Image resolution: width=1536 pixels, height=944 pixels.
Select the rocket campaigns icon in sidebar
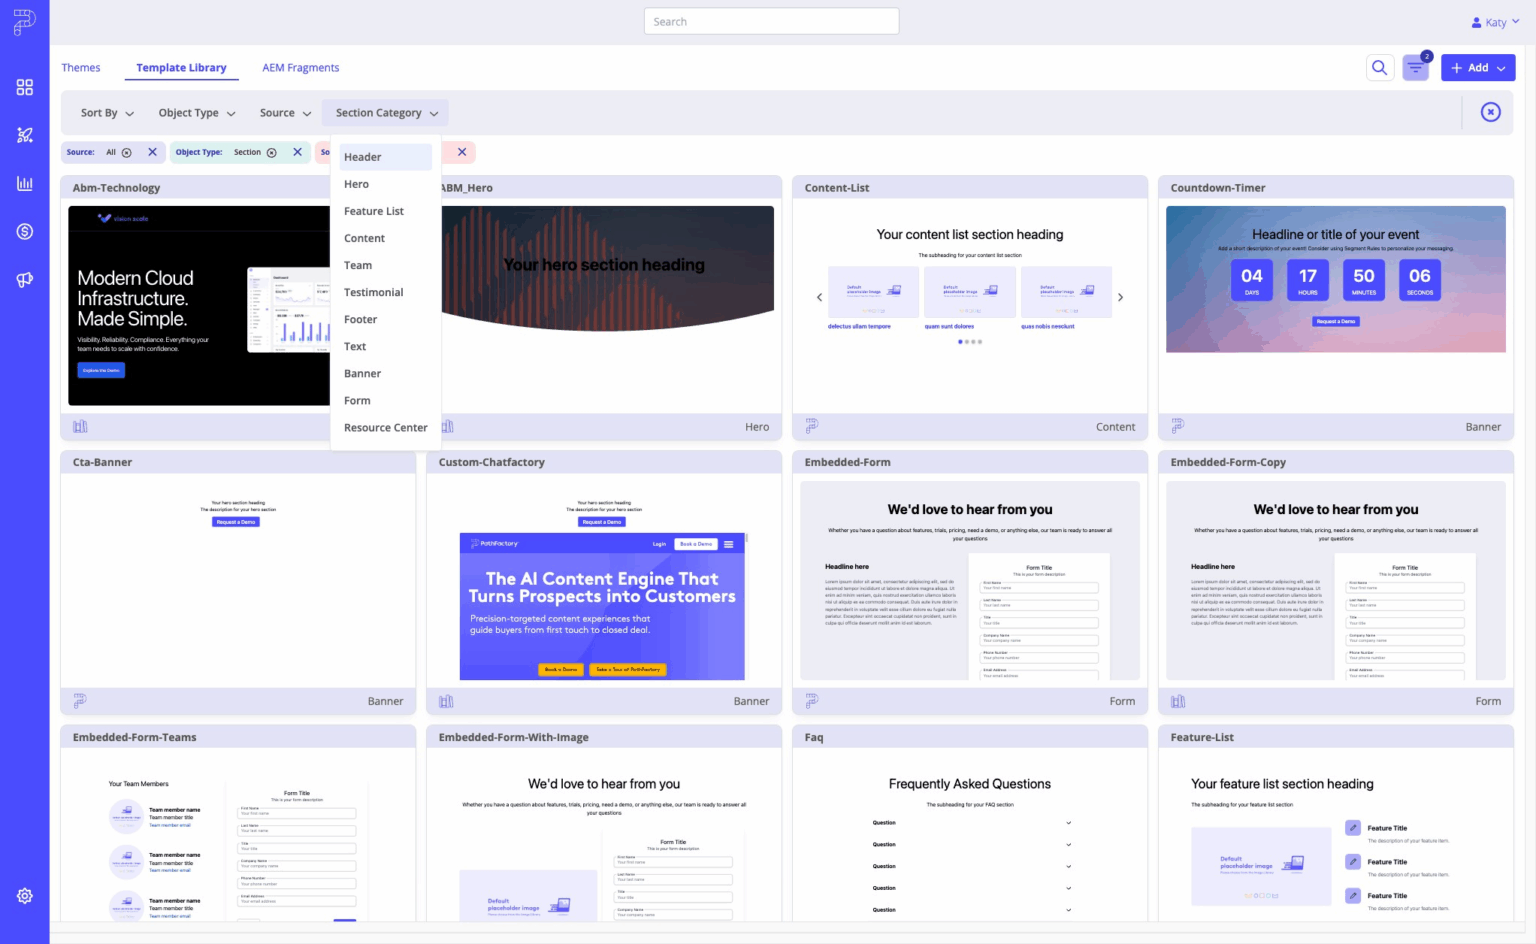24,135
